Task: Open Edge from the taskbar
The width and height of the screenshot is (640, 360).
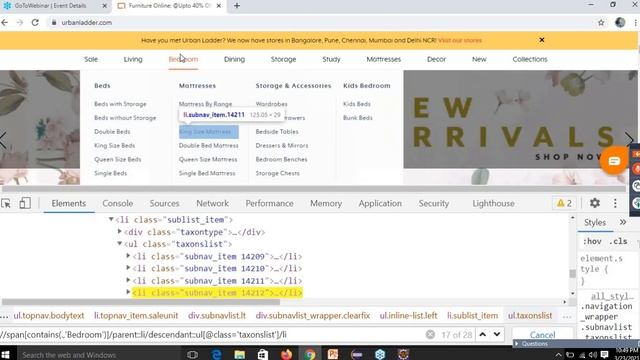Action: click(216, 354)
